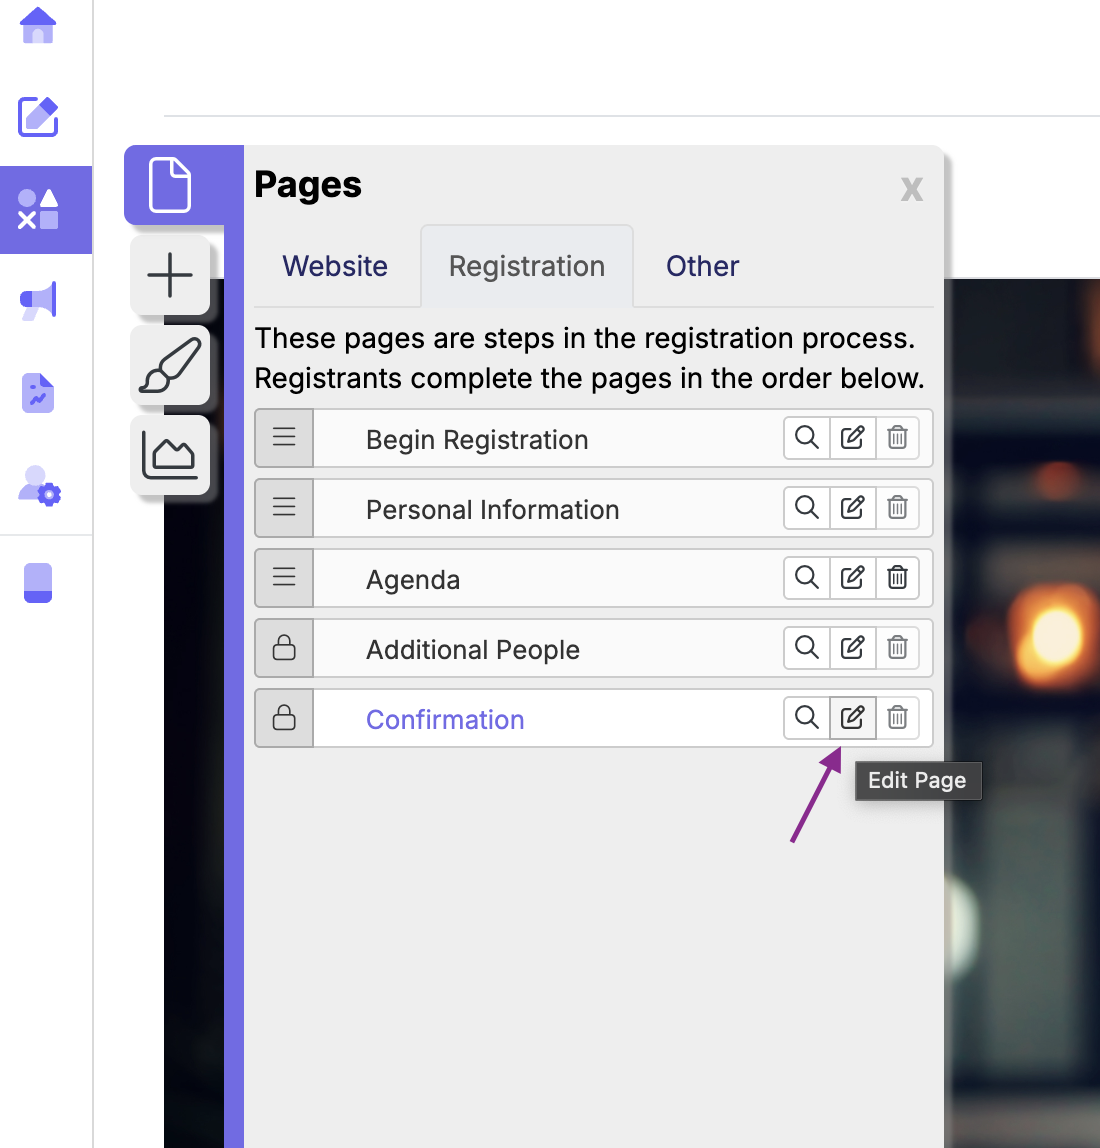This screenshot has height=1148, width=1100.
Task: Click the Personal Information drag handle
Action: [284, 507]
